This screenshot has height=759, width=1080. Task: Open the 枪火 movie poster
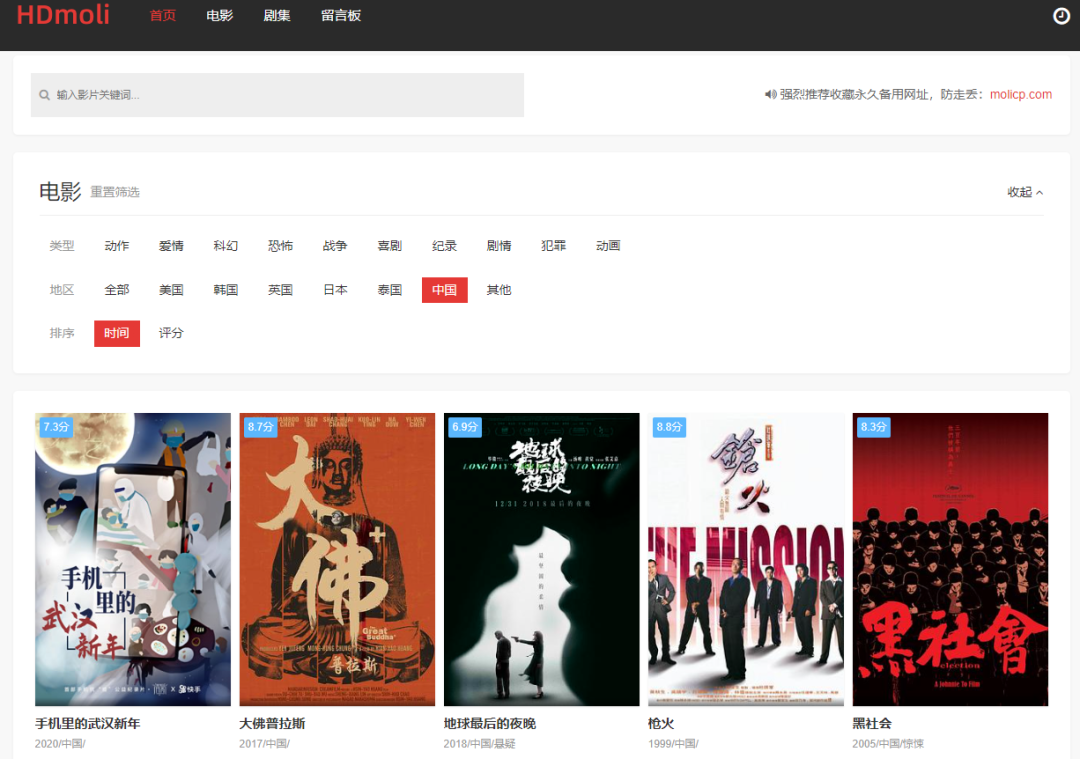pyautogui.click(x=746, y=559)
